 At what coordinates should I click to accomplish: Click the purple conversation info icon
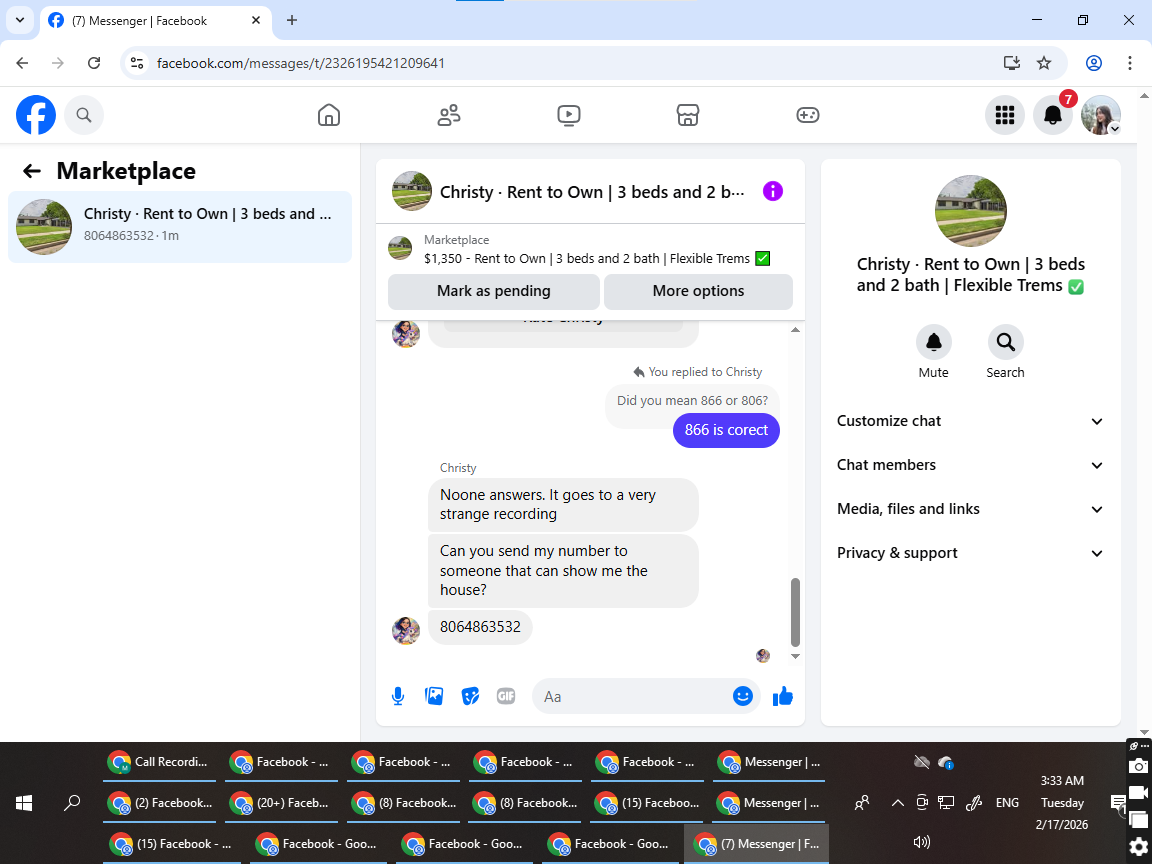pos(773,191)
